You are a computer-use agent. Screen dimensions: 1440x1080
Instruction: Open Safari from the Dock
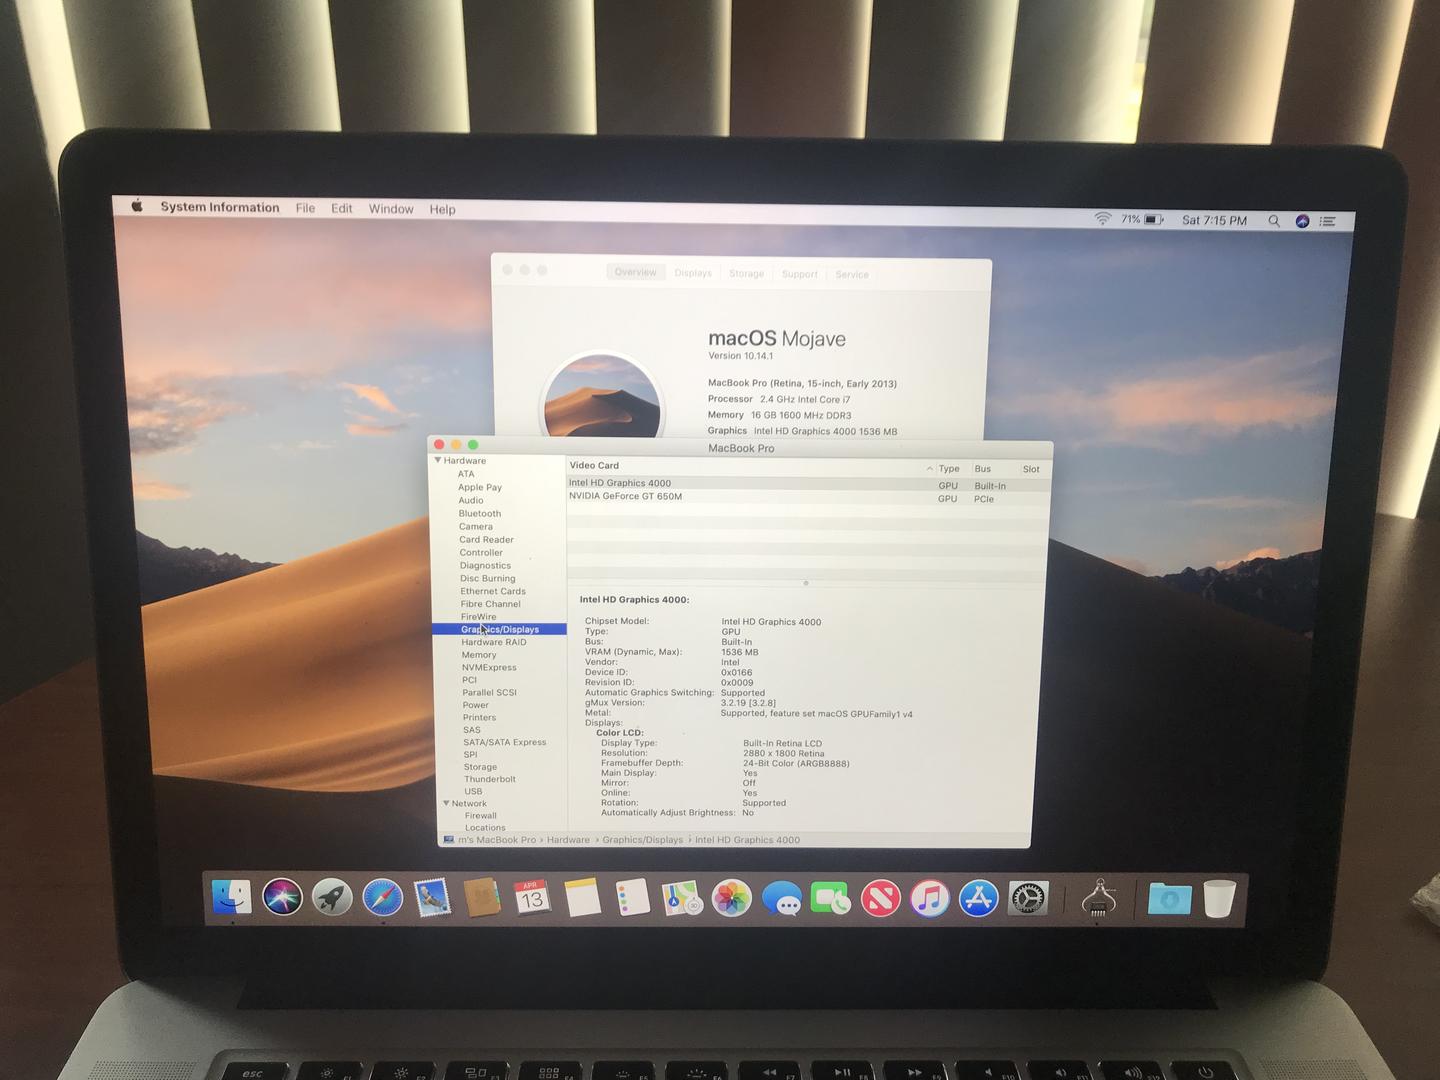coord(382,897)
